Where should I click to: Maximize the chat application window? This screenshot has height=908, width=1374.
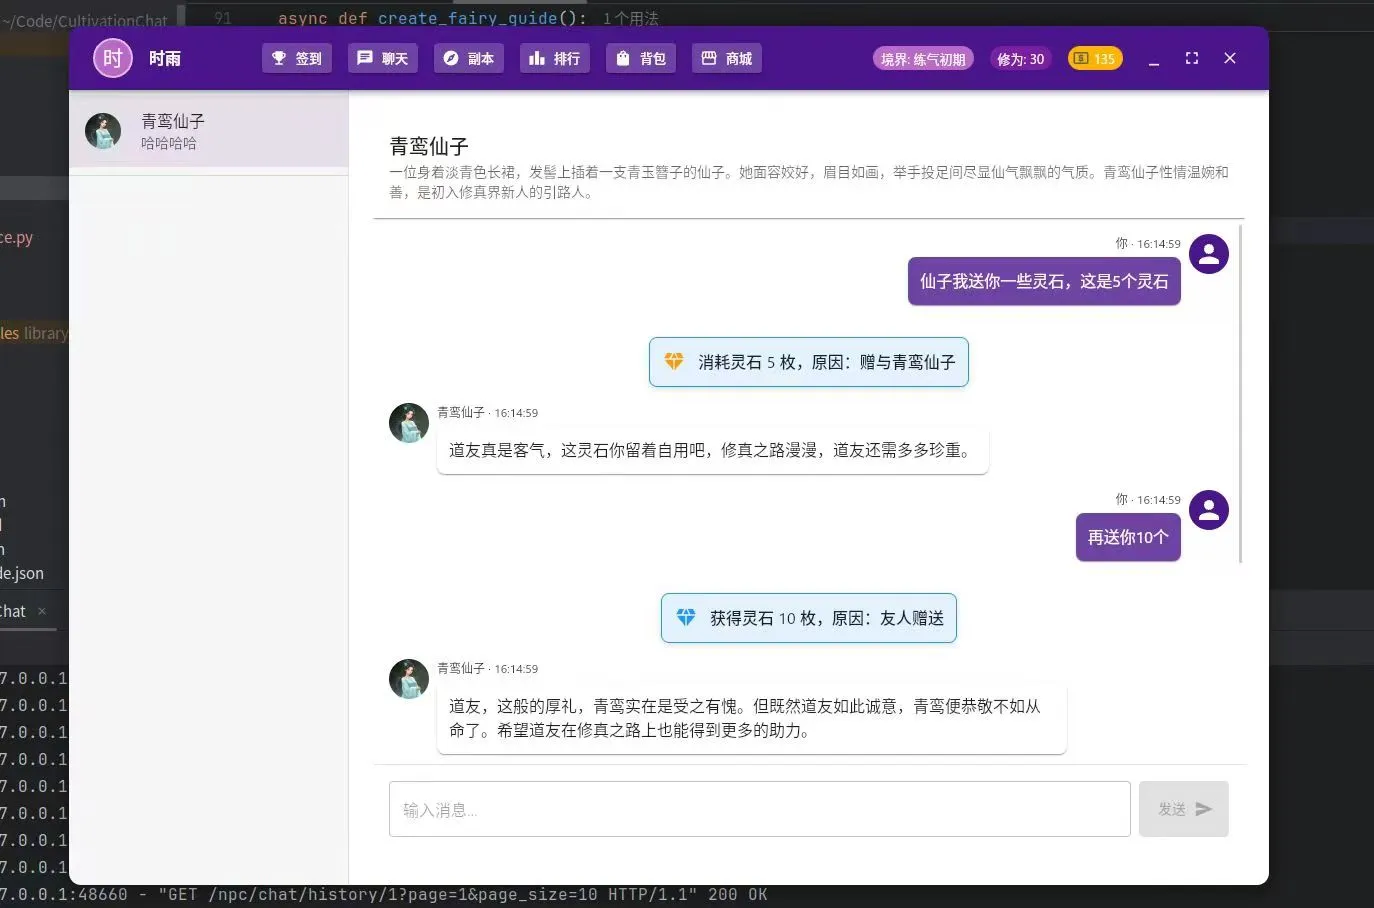tap(1191, 58)
